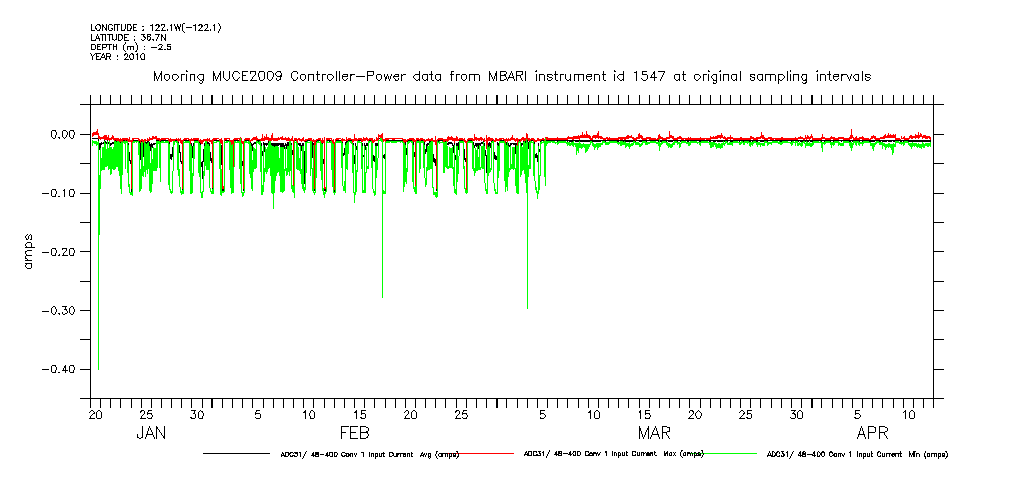Viewport: 1009px width, 504px height.
Task: Click the Input Current Avg legend entry
Action: pyautogui.click(x=369, y=454)
